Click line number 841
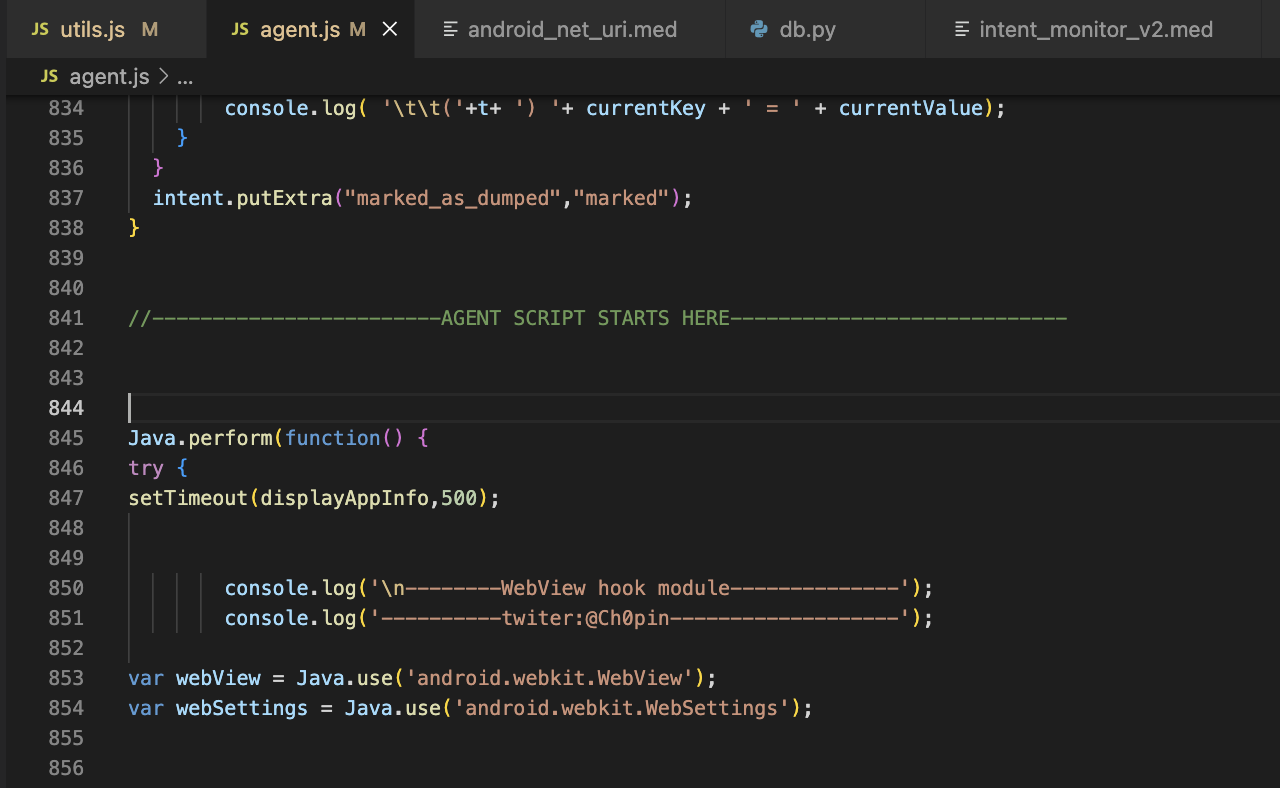This screenshot has width=1280, height=788. pyautogui.click(x=65, y=318)
